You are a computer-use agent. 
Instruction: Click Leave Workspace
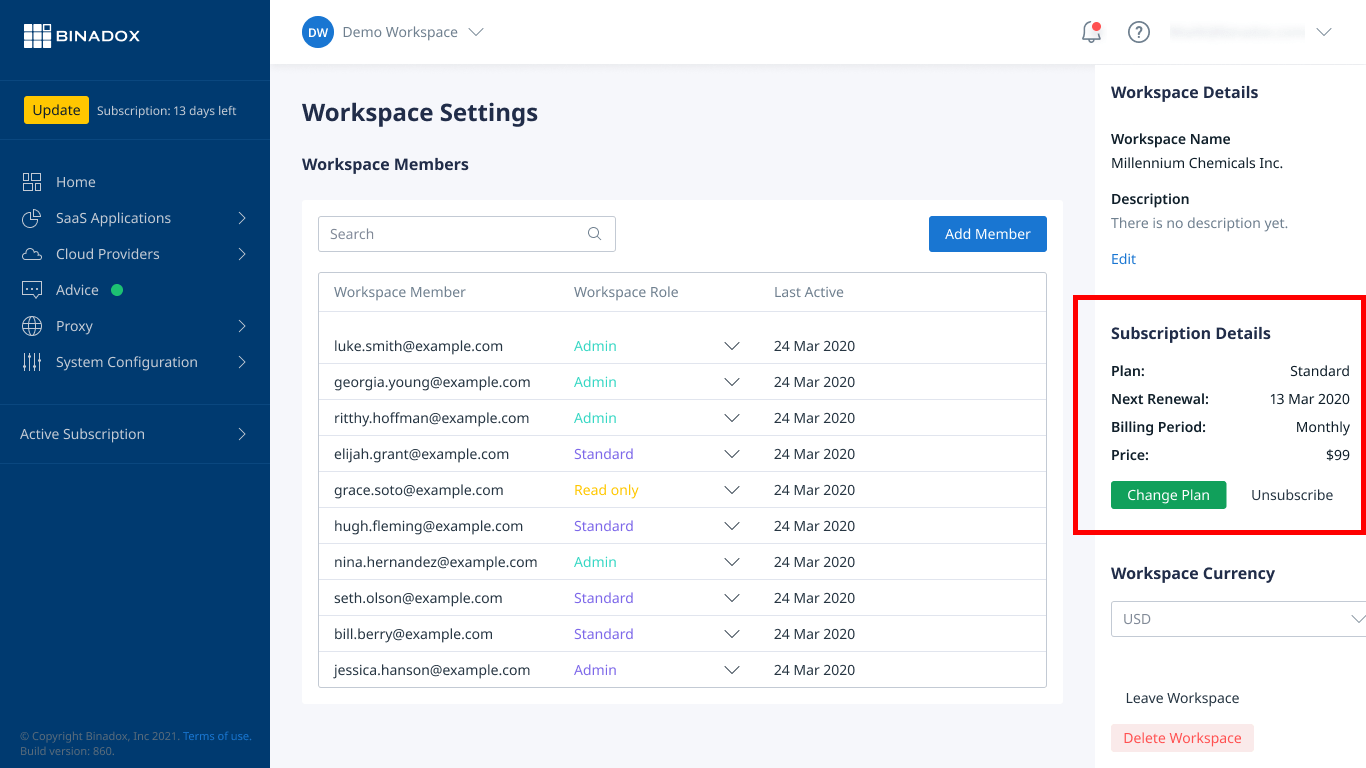(x=1182, y=698)
